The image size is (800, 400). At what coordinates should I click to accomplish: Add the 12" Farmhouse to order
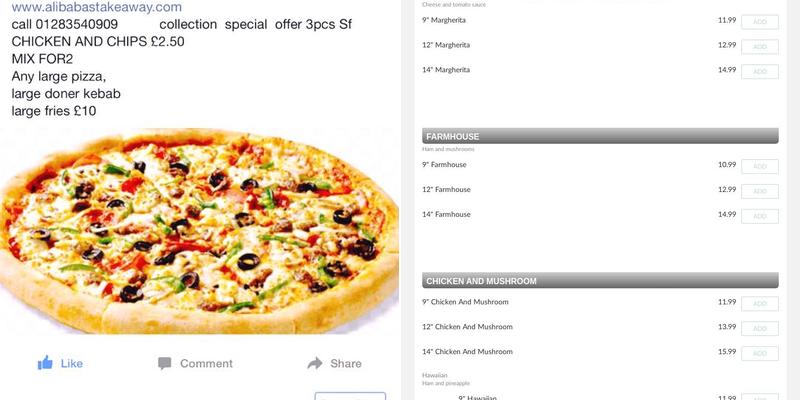pyautogui.click(x=760, y=191)
